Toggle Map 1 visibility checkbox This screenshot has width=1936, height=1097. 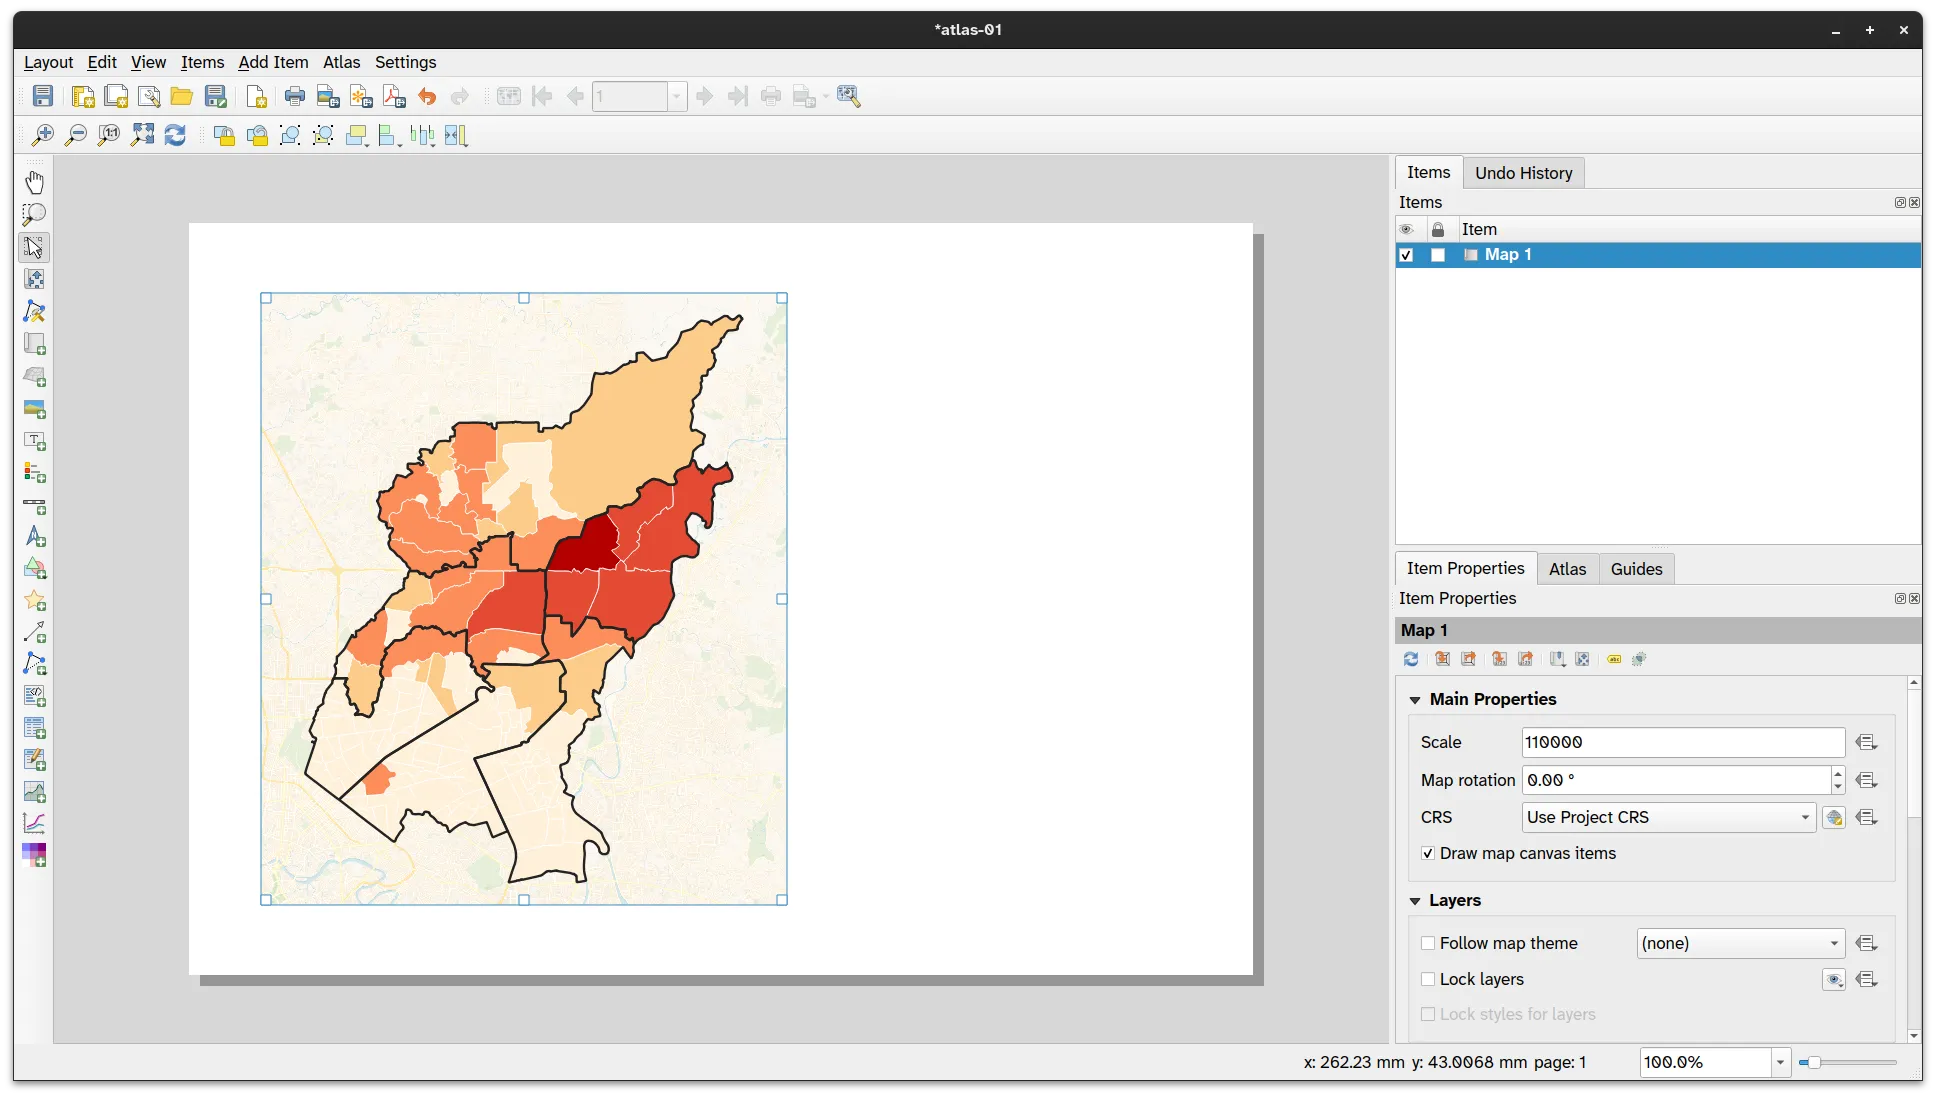pos(1406,255)
